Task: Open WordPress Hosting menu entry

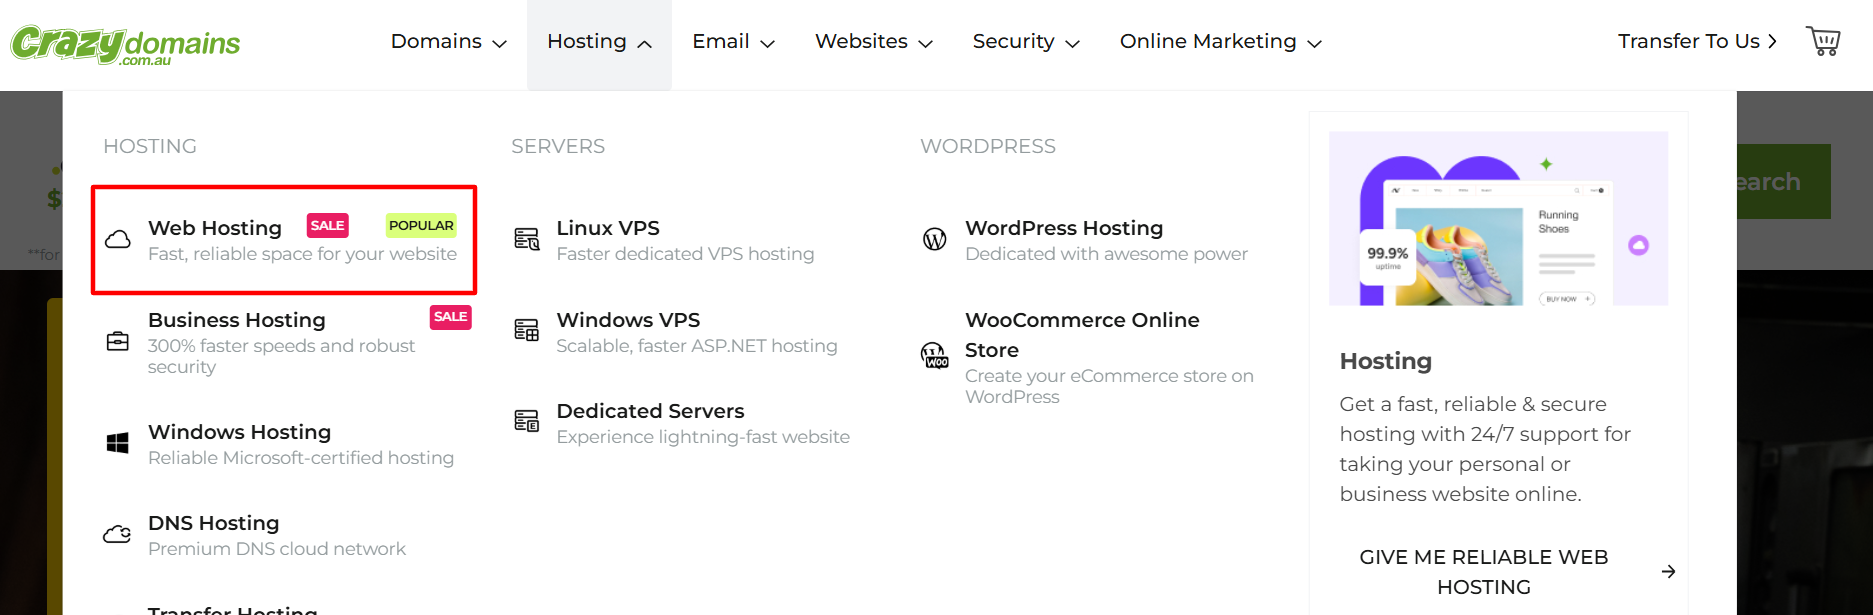Action: click(x=1064, y=228)
